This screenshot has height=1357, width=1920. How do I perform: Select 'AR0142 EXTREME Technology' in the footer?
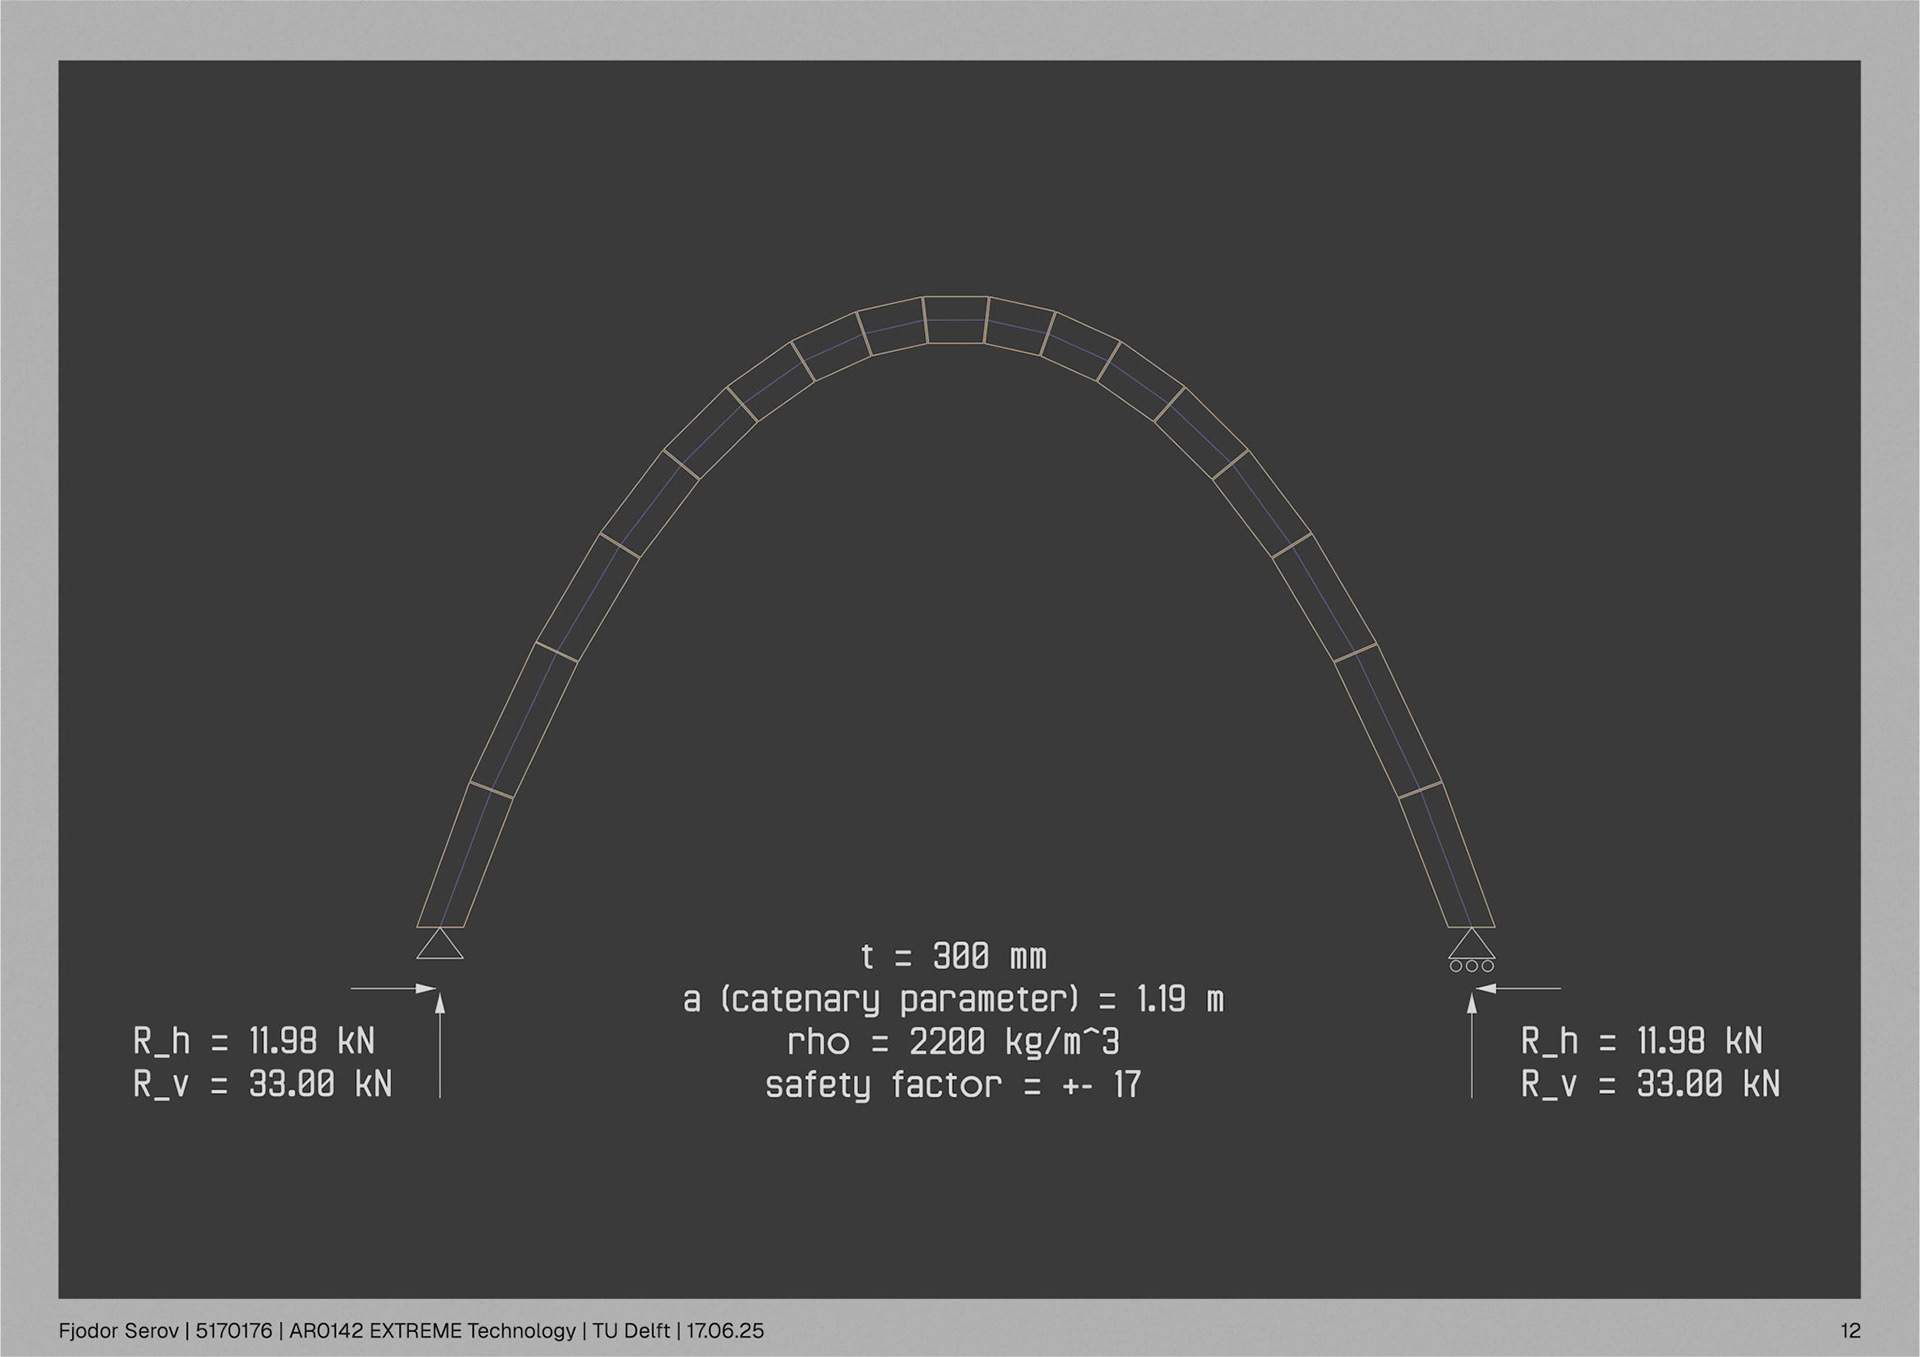point(432,1331)
